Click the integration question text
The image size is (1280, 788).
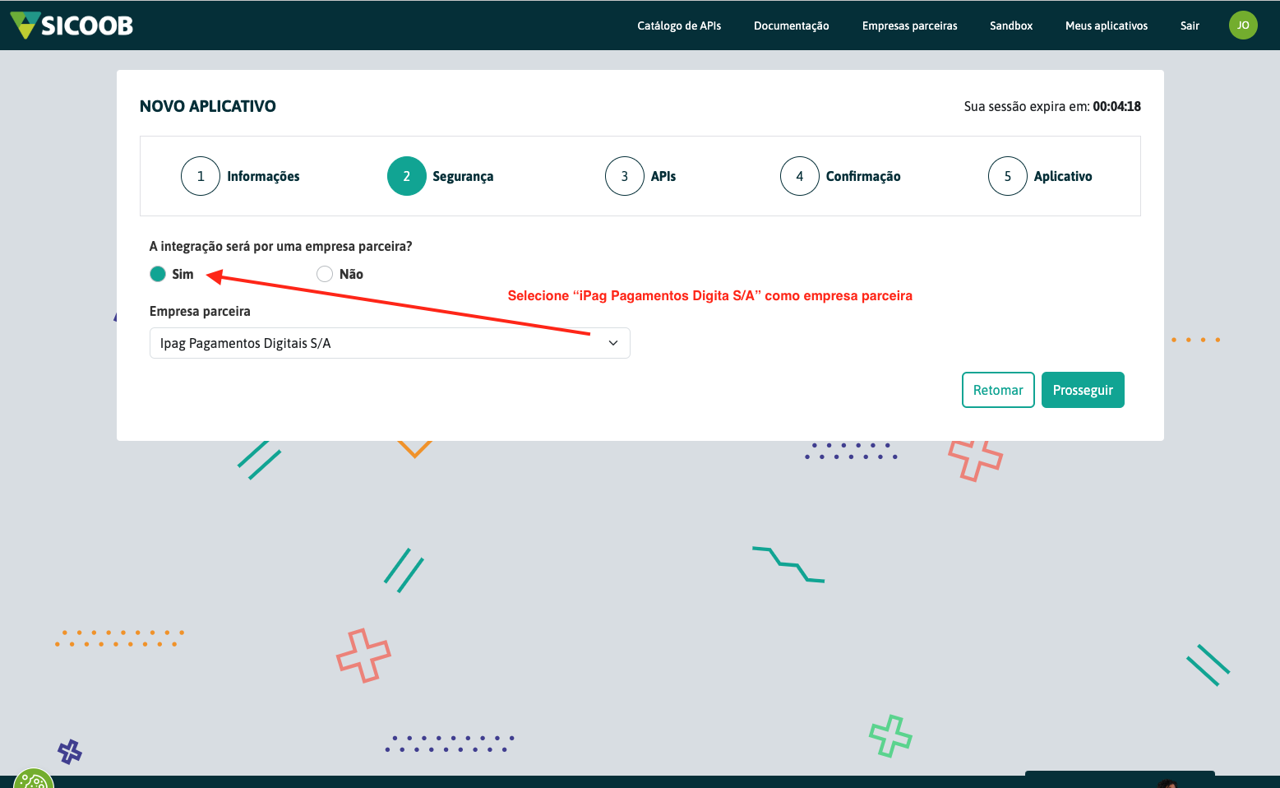coord(281,246)
